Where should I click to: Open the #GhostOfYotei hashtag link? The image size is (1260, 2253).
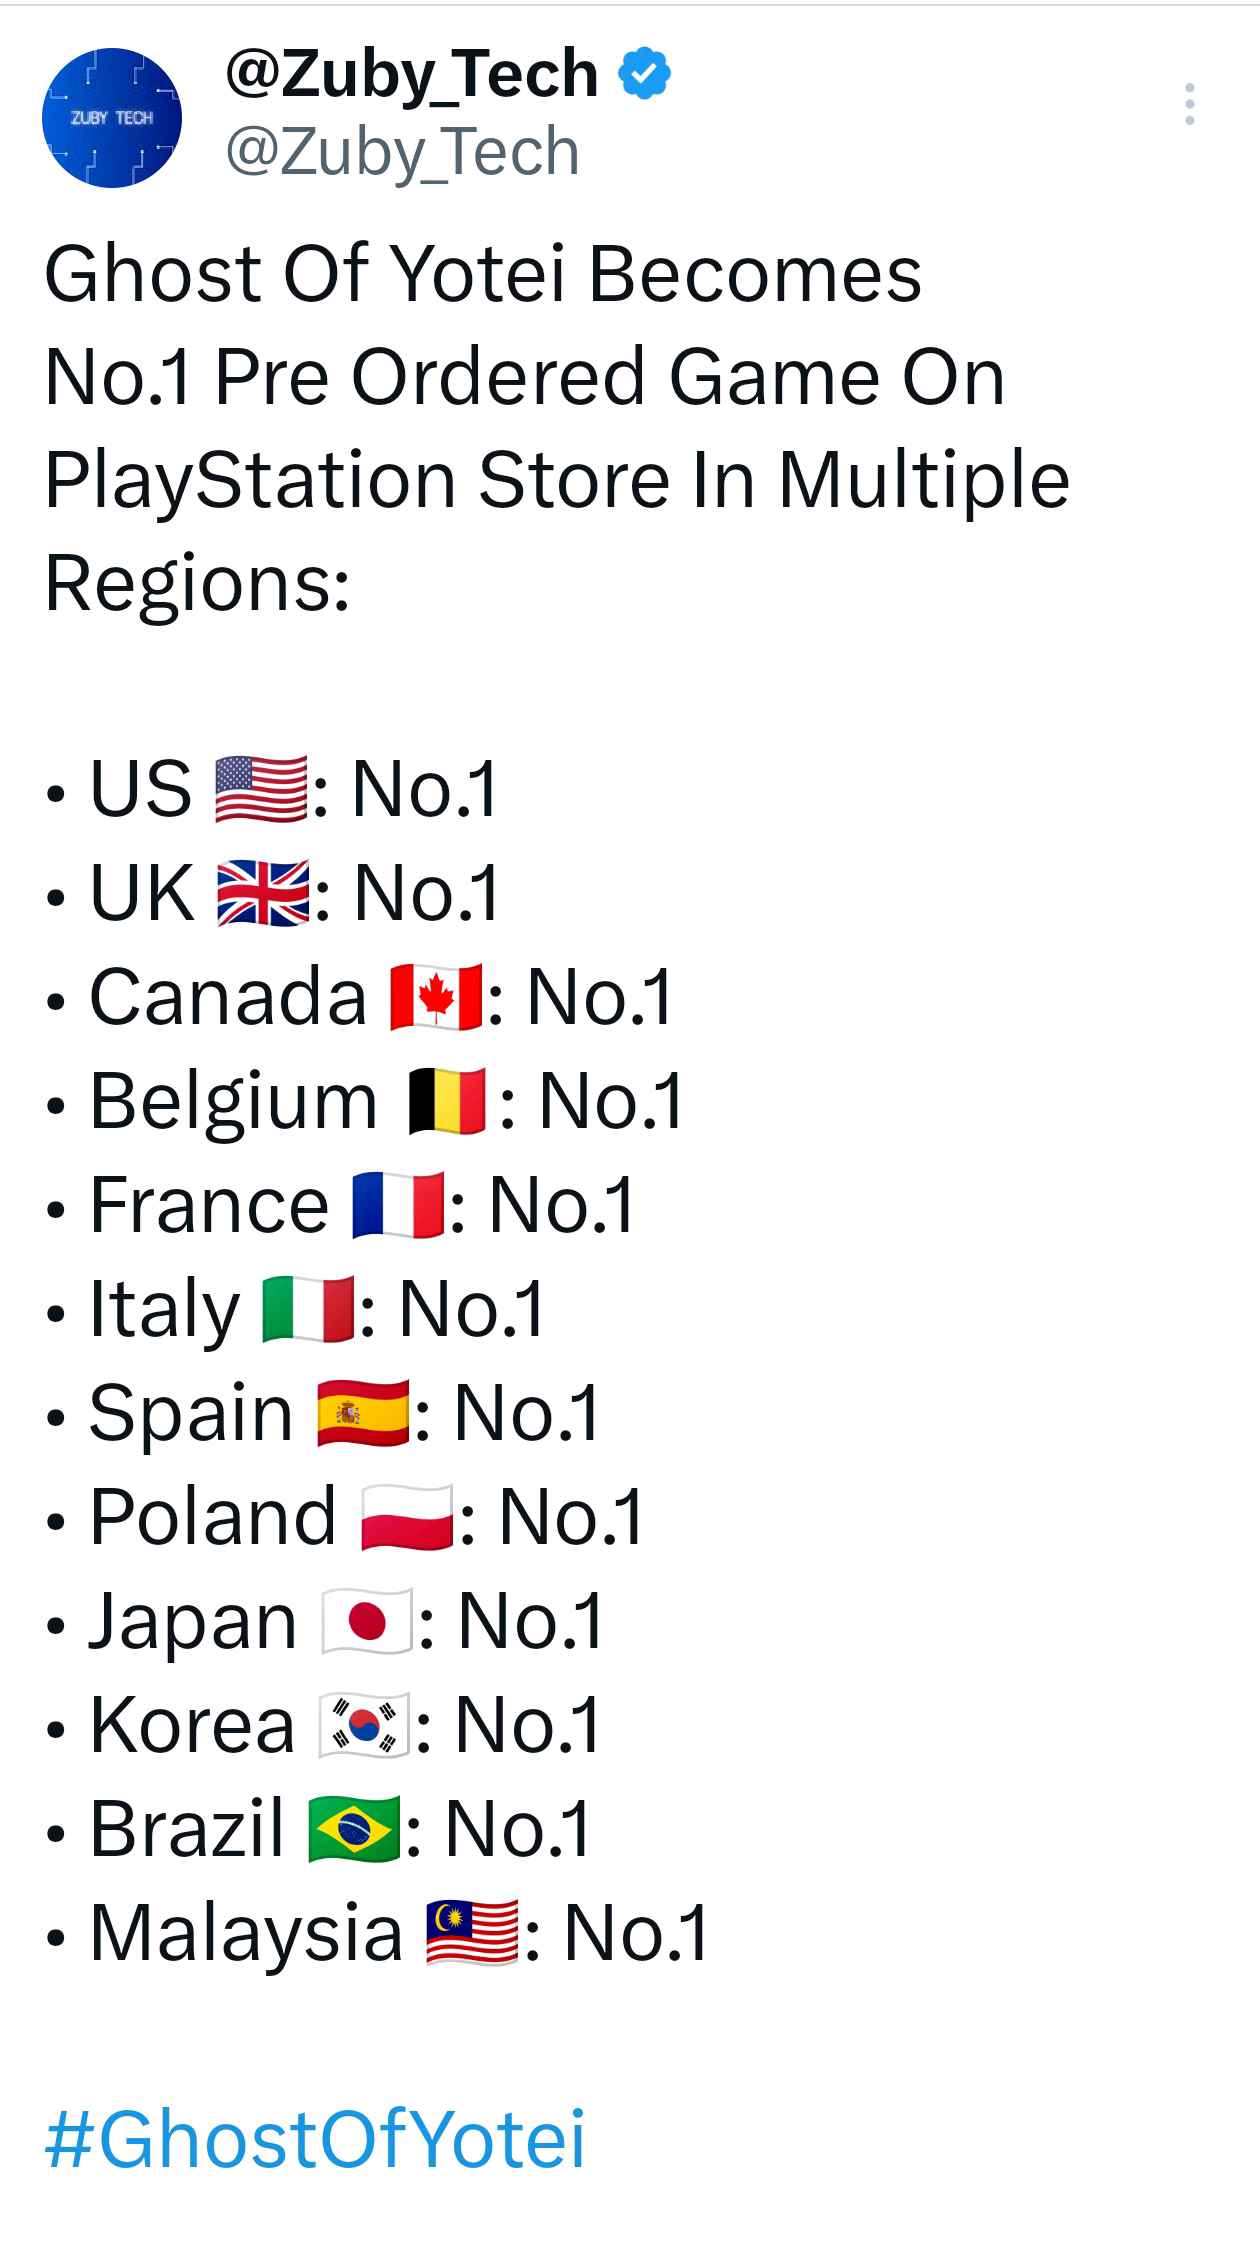(315, 2139)
